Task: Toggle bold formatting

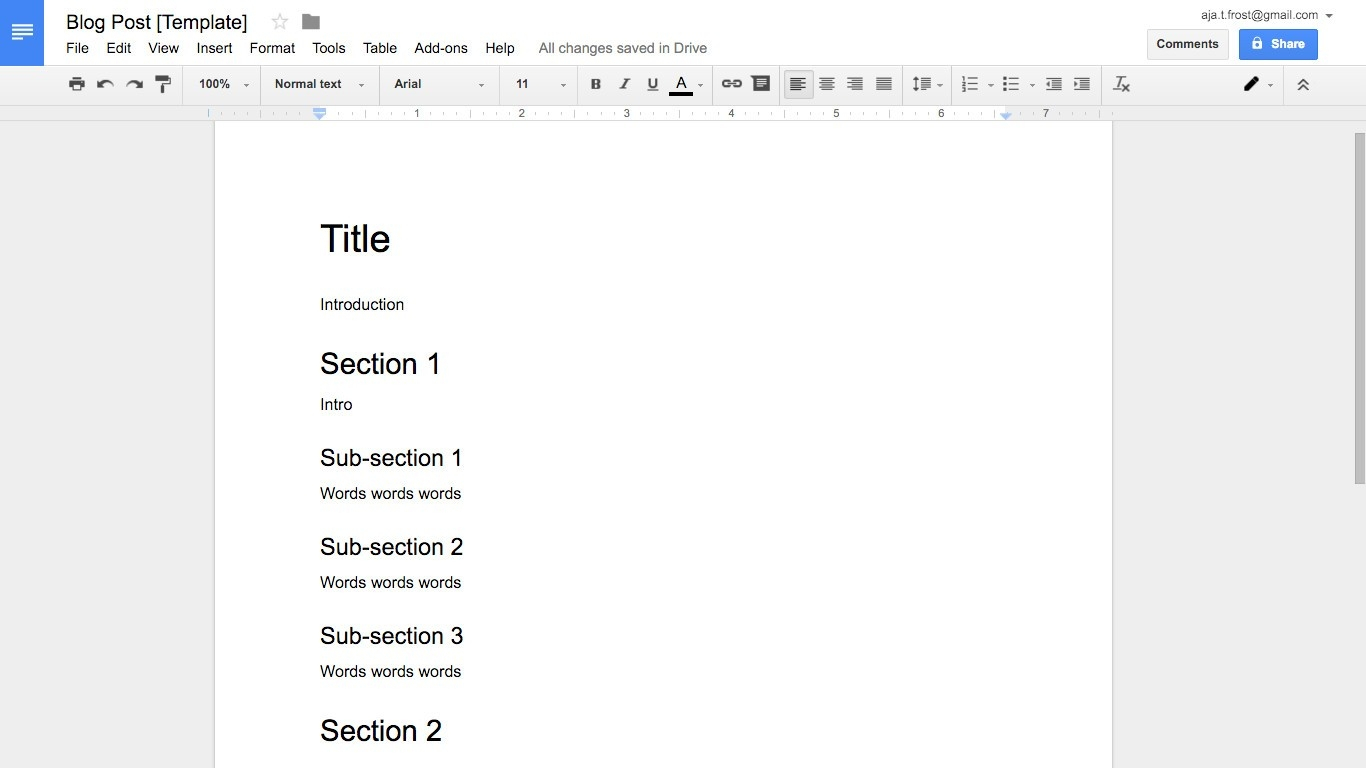Action: click(x=596, y=84)
